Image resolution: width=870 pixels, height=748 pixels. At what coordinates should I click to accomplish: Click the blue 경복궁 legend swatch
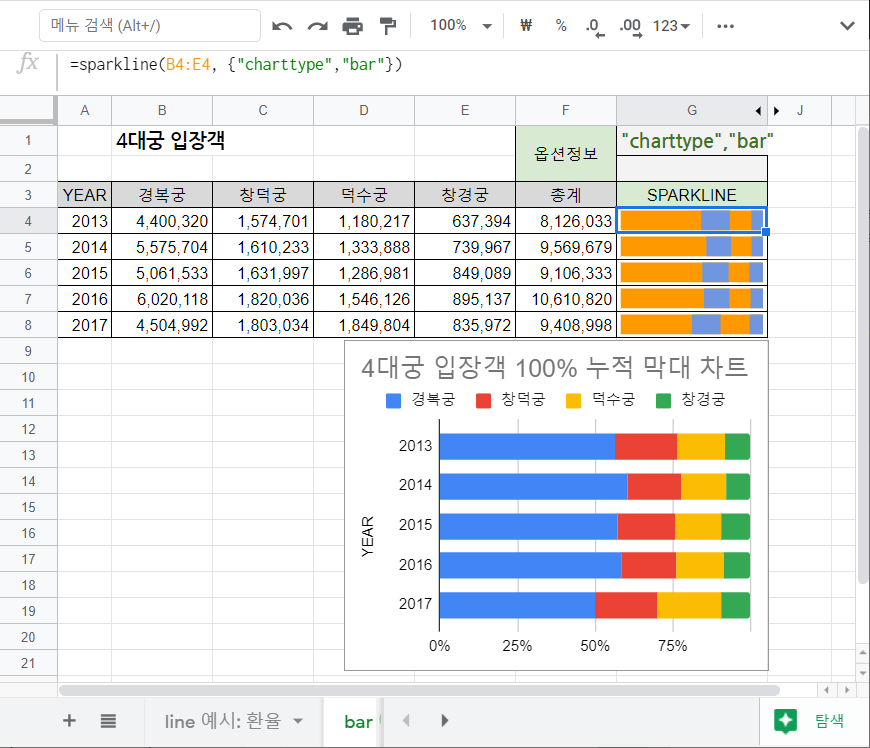[x=394, y=400]
